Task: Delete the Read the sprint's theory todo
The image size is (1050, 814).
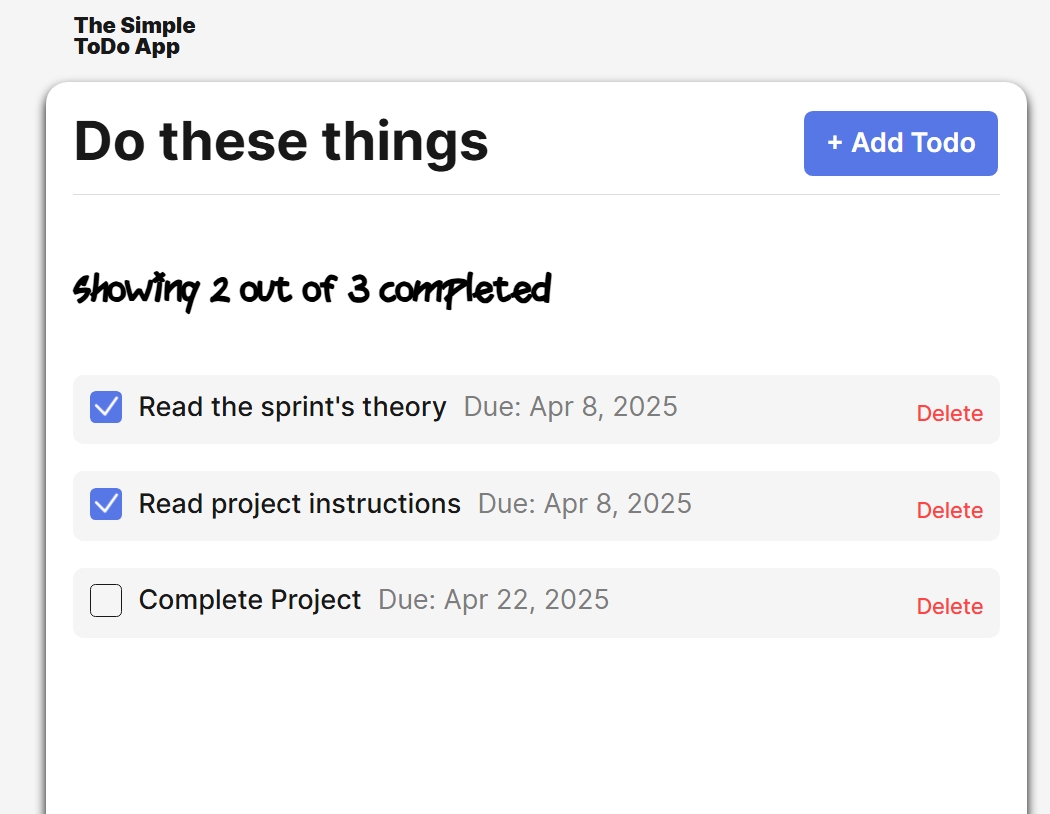Action: pos(949,413)
